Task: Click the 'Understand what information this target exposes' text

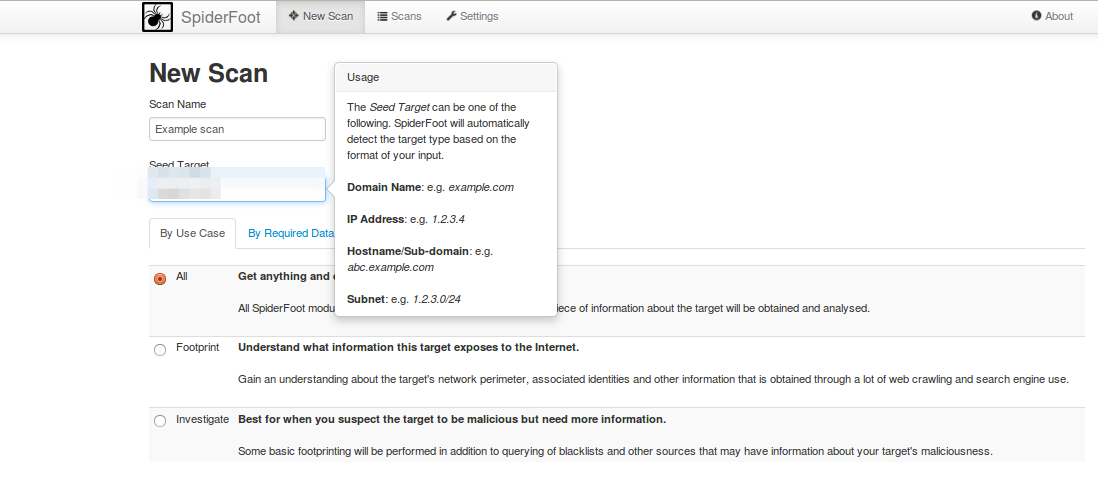Action: click(408, 347)
